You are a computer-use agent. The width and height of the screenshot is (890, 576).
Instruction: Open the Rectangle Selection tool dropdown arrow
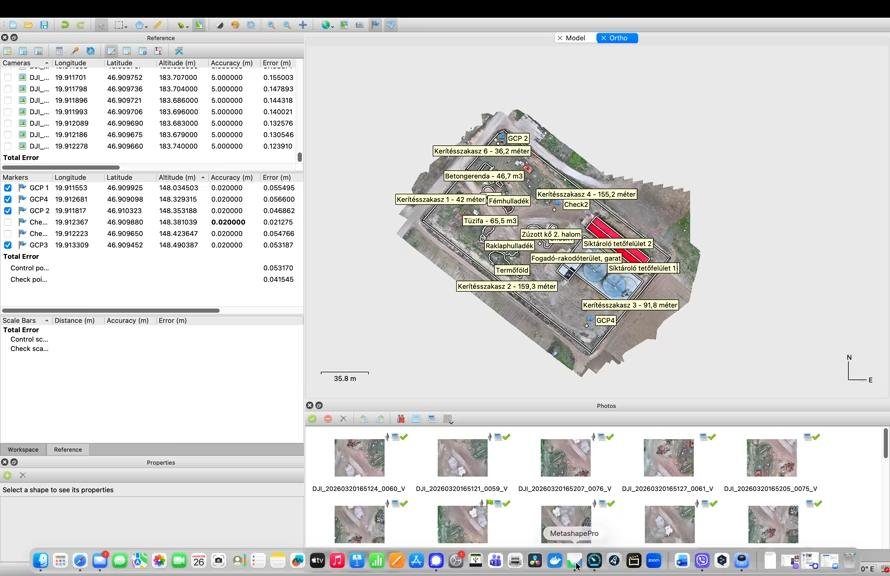(x=125, y=26)
